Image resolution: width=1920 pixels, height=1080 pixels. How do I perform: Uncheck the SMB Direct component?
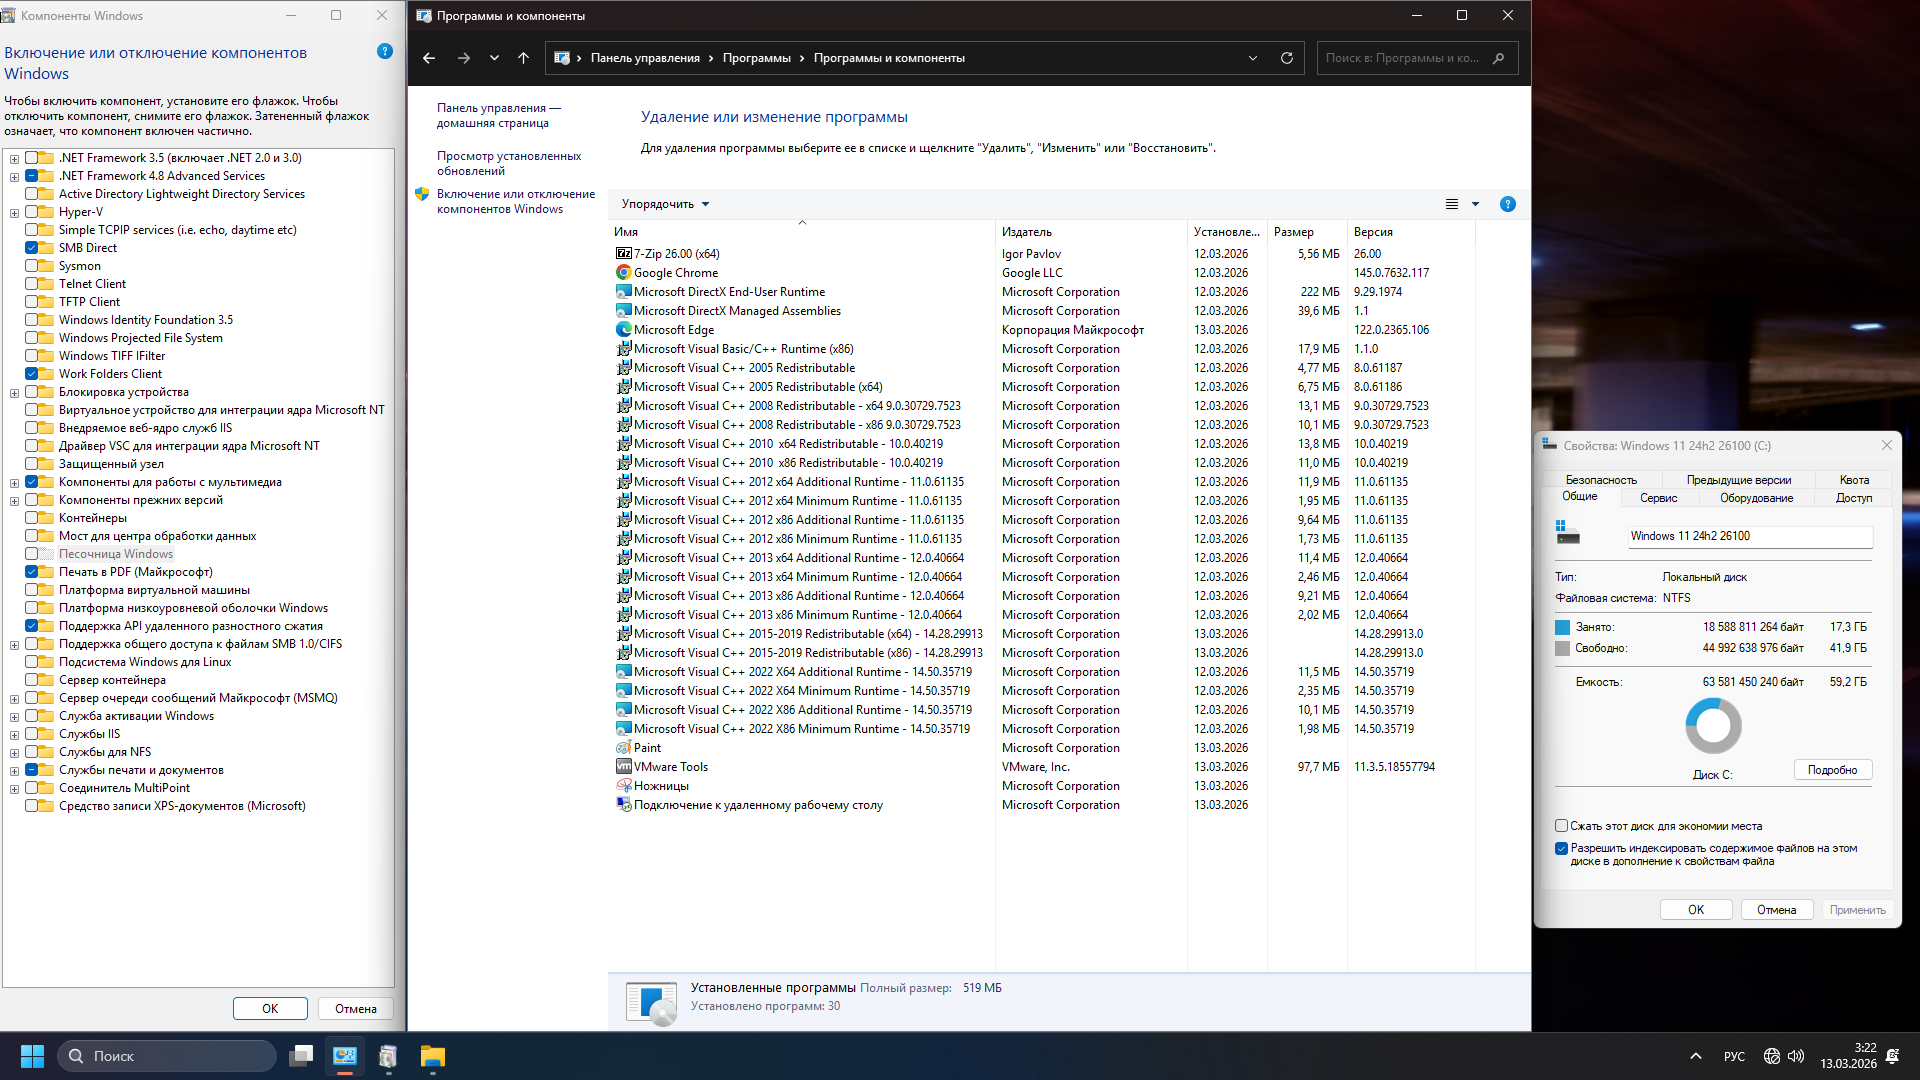pyautogui.click(x=32, y=248)
